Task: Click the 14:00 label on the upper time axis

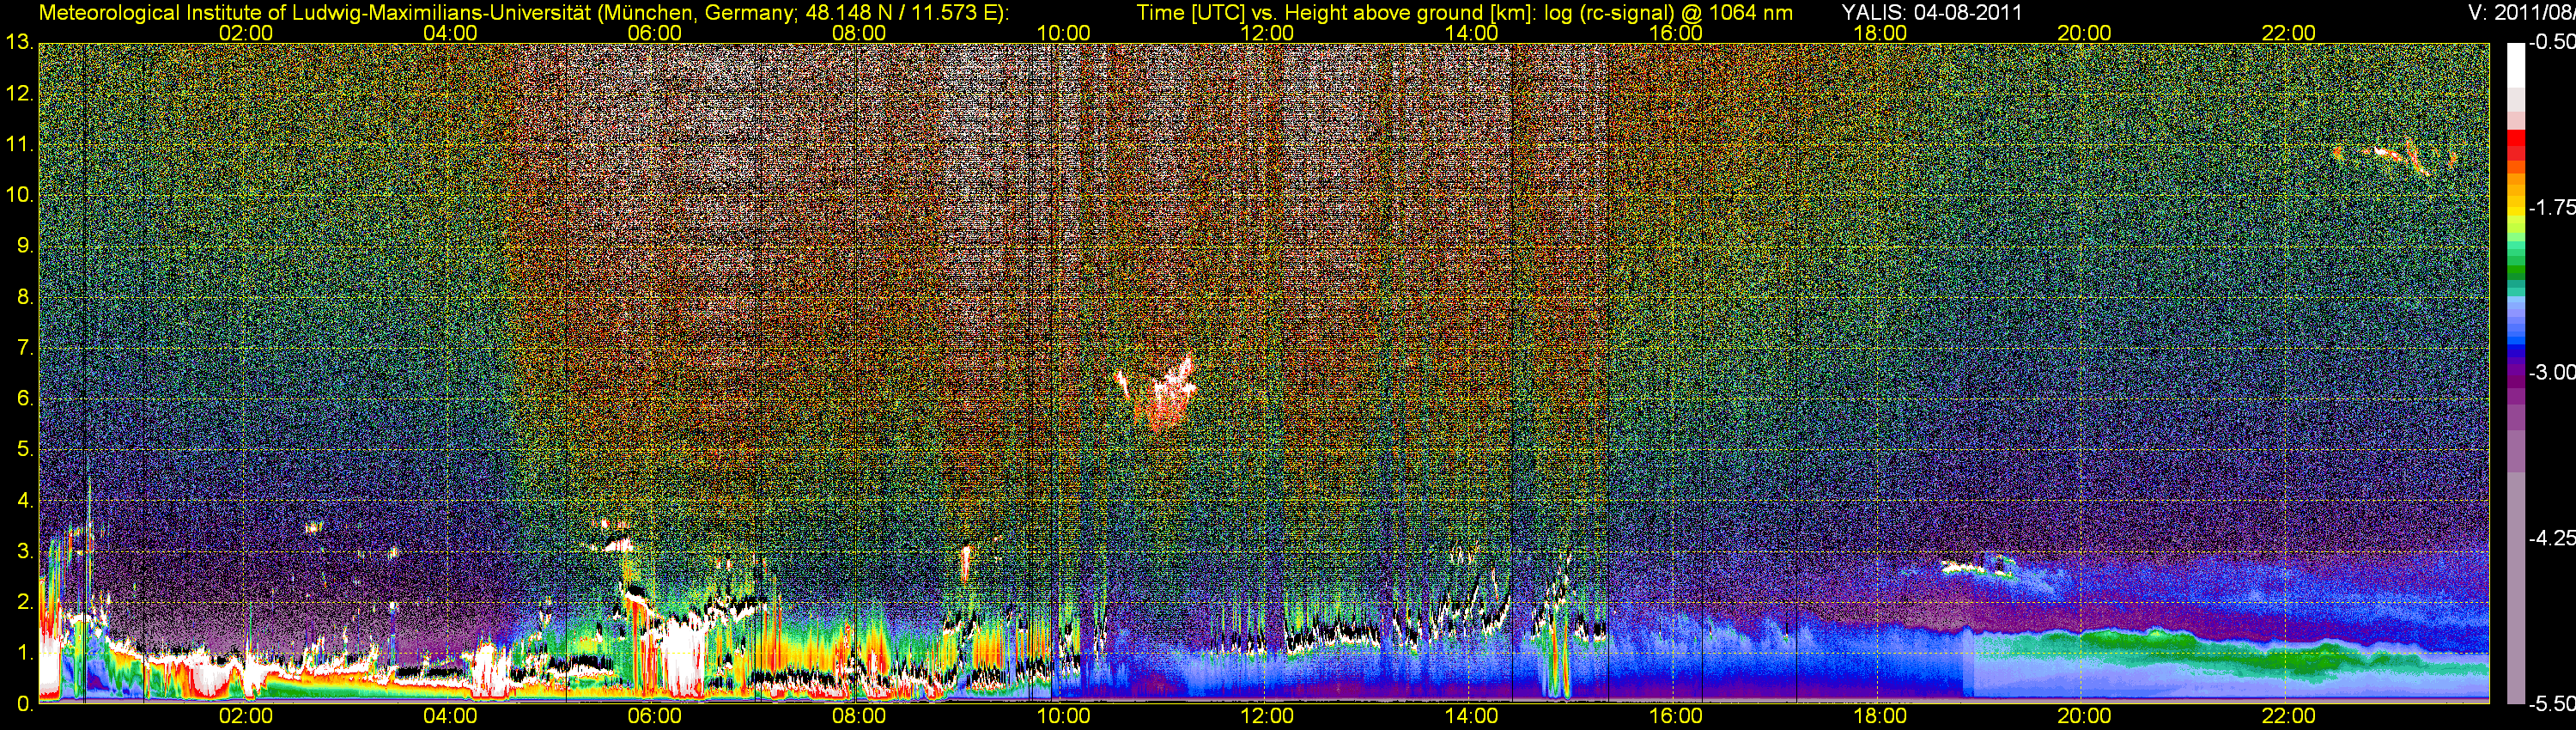Action: tap(1471, 33)
